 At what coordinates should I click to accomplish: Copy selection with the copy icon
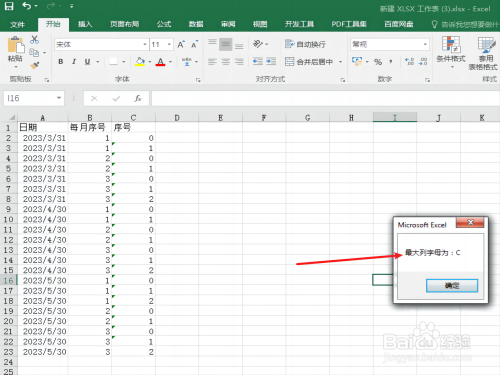coord(34,53)
